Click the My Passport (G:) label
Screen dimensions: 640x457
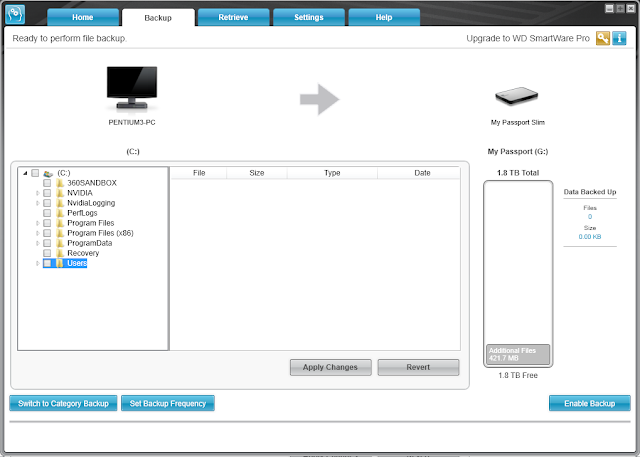click(x=518, y=151)
